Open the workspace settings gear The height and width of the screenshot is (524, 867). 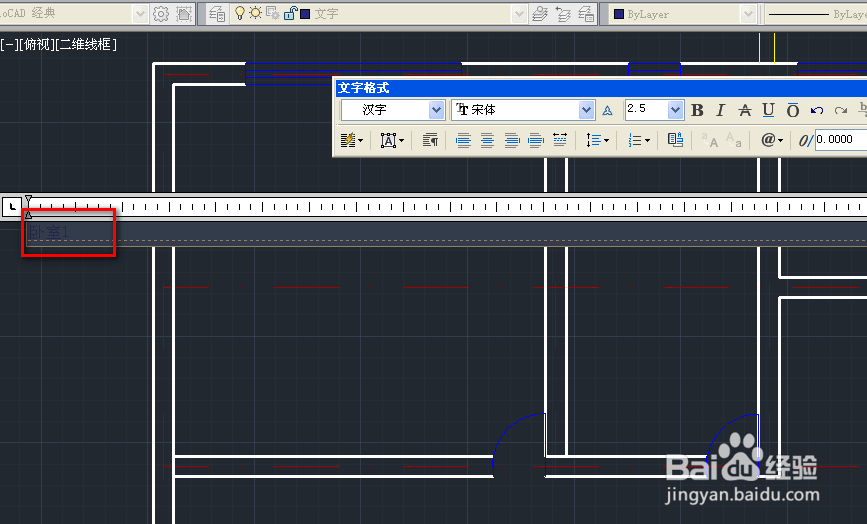click(x=161, y=14)
